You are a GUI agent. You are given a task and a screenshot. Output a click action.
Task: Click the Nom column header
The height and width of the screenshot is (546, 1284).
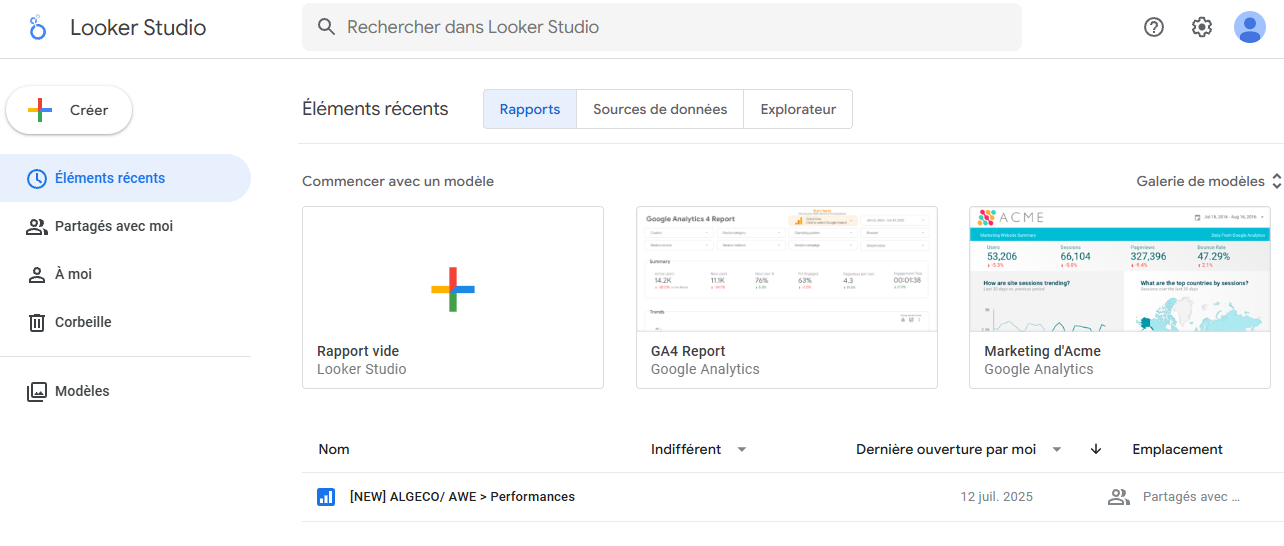click(334, 450)
